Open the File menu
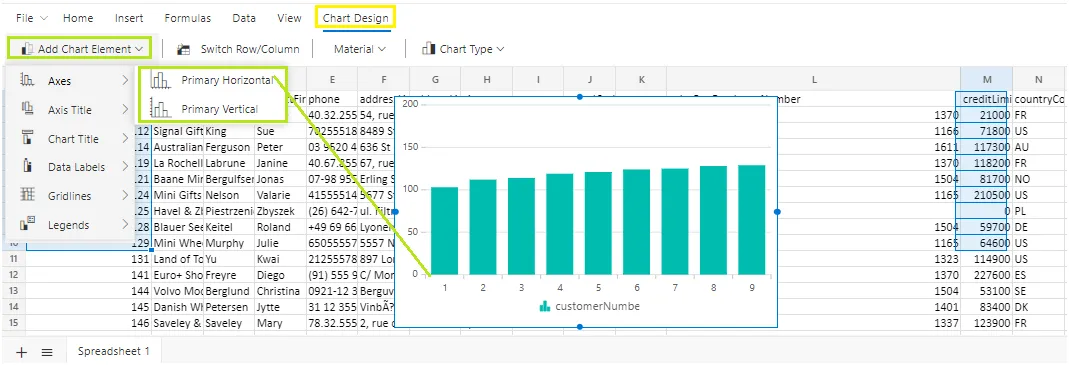 pyautogui.click(x=31, y=18)
